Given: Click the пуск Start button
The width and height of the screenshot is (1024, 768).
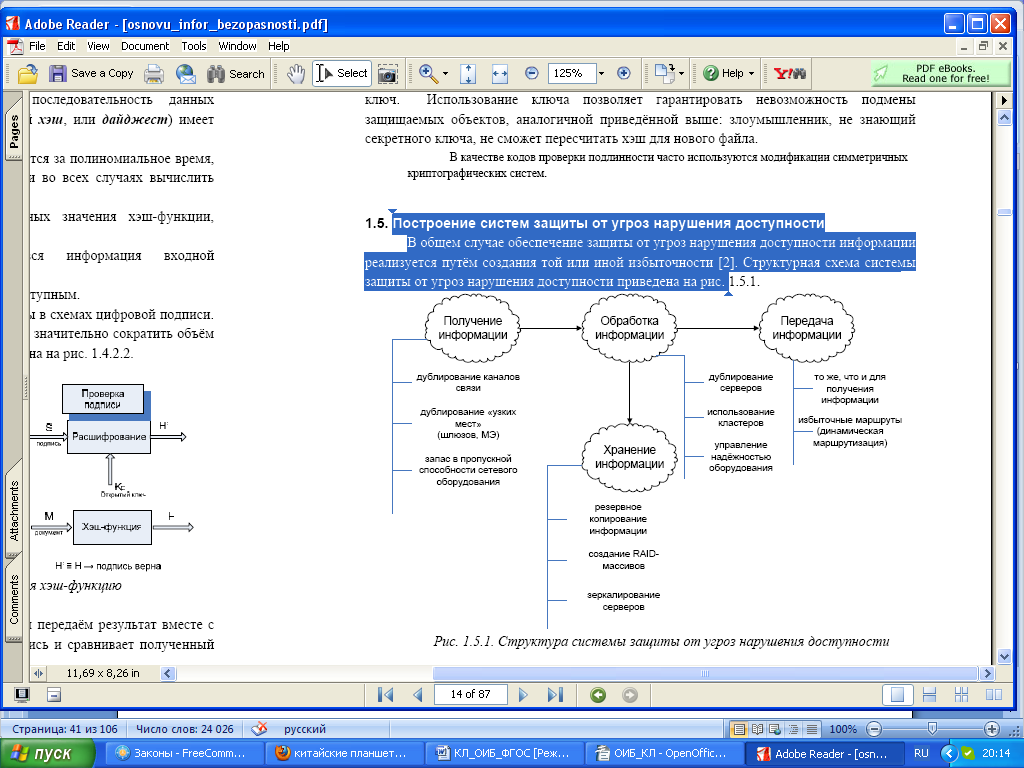Looking at the screenshot, I should click(46, 753).
